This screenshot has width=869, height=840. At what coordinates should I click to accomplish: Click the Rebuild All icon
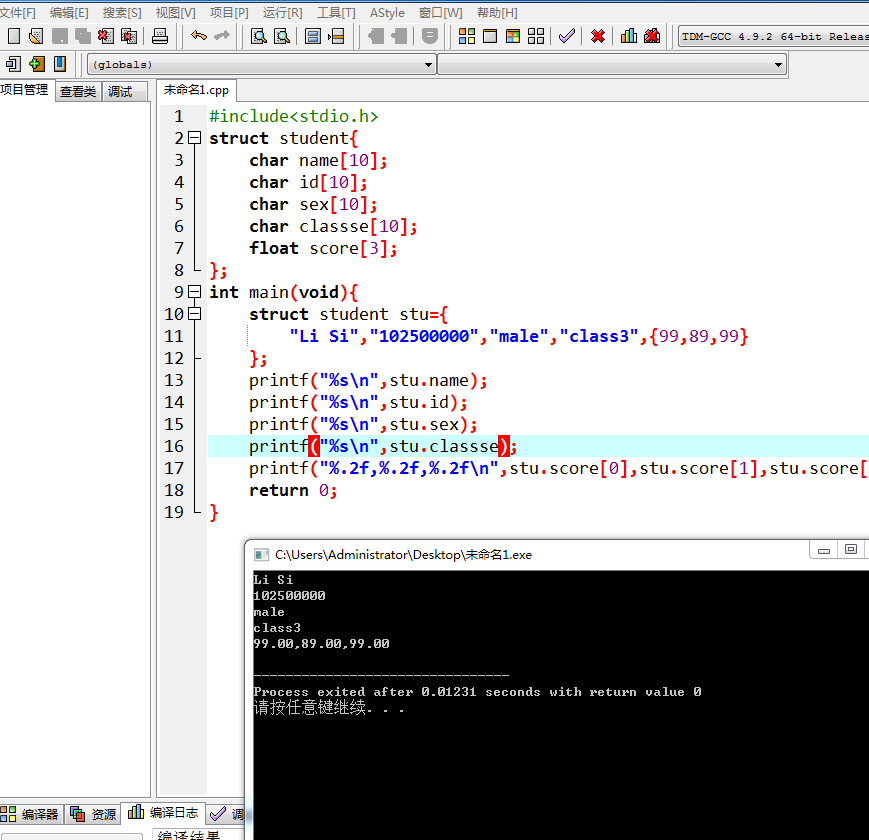coord(536,37)
